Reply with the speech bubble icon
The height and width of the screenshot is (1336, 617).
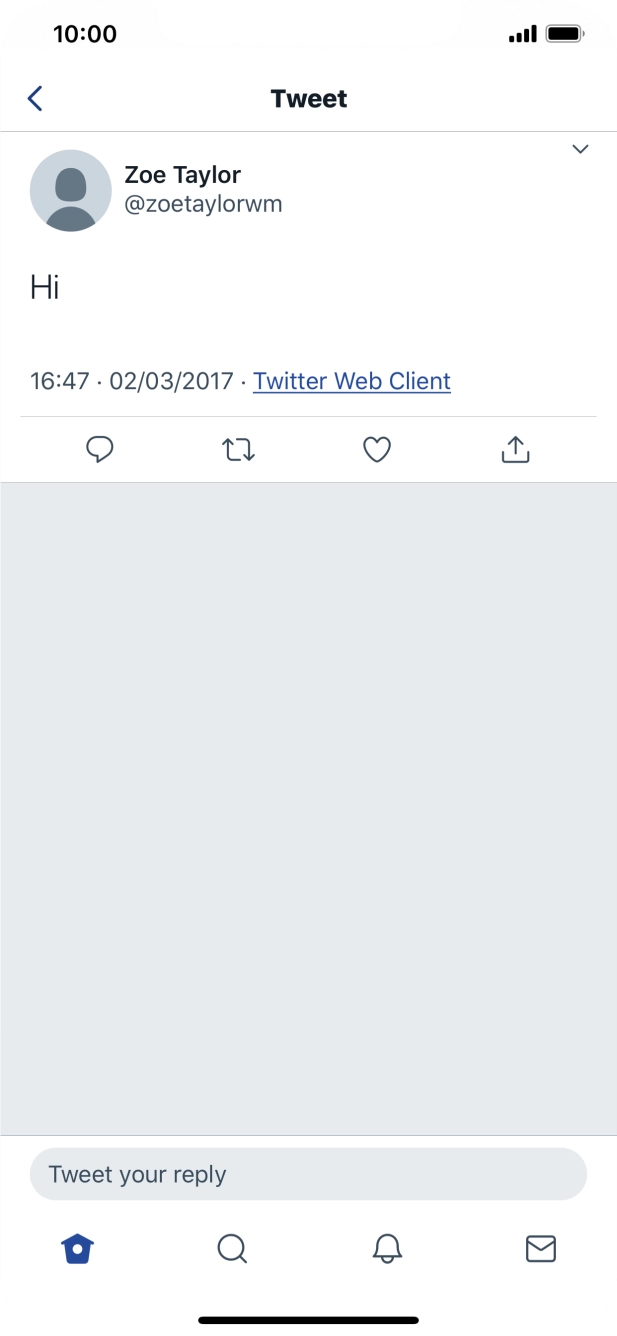point(99,450)
